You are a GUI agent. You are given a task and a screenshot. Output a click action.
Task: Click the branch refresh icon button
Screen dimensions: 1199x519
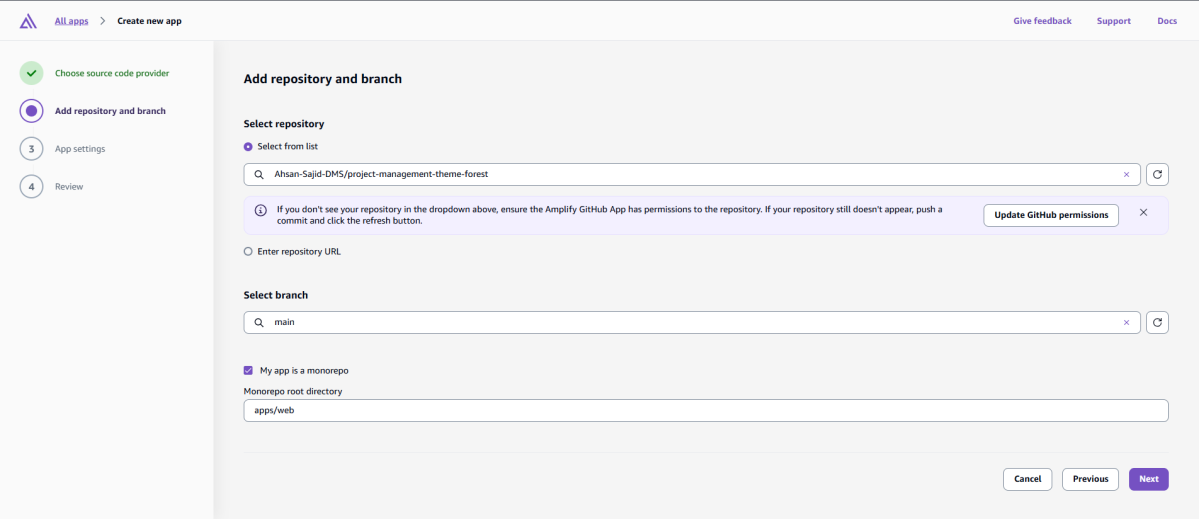point(1157,323)
